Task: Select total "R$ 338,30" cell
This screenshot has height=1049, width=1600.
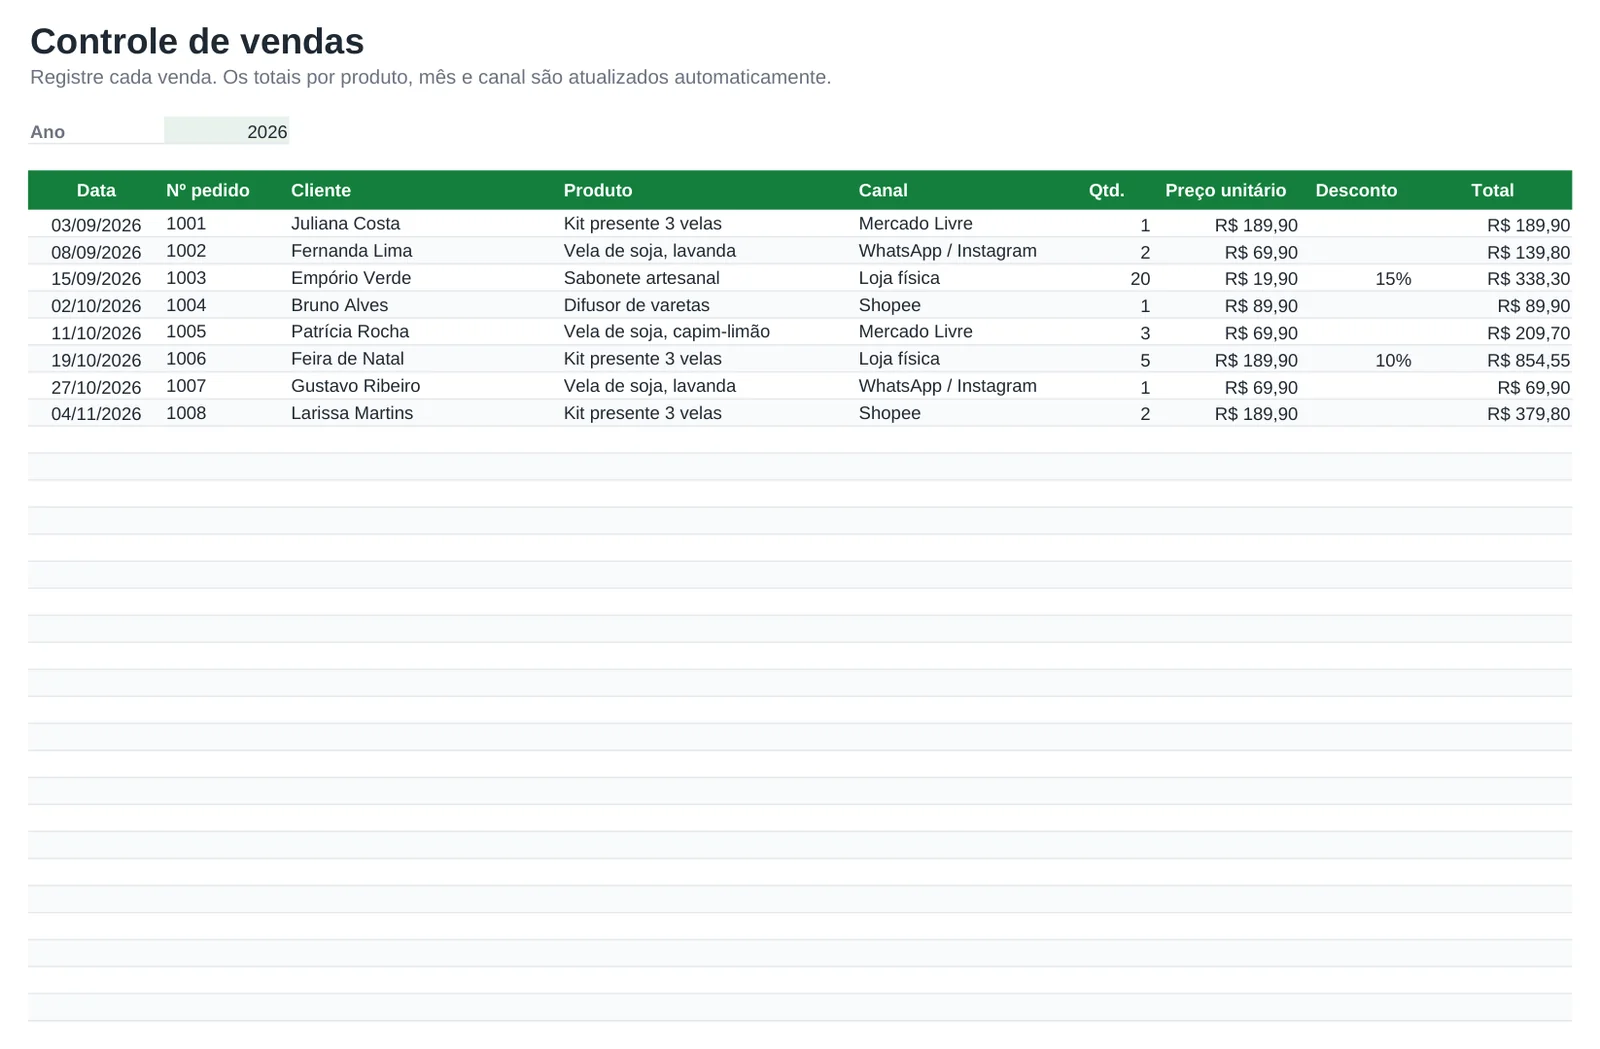Action: coord(1492,278)
